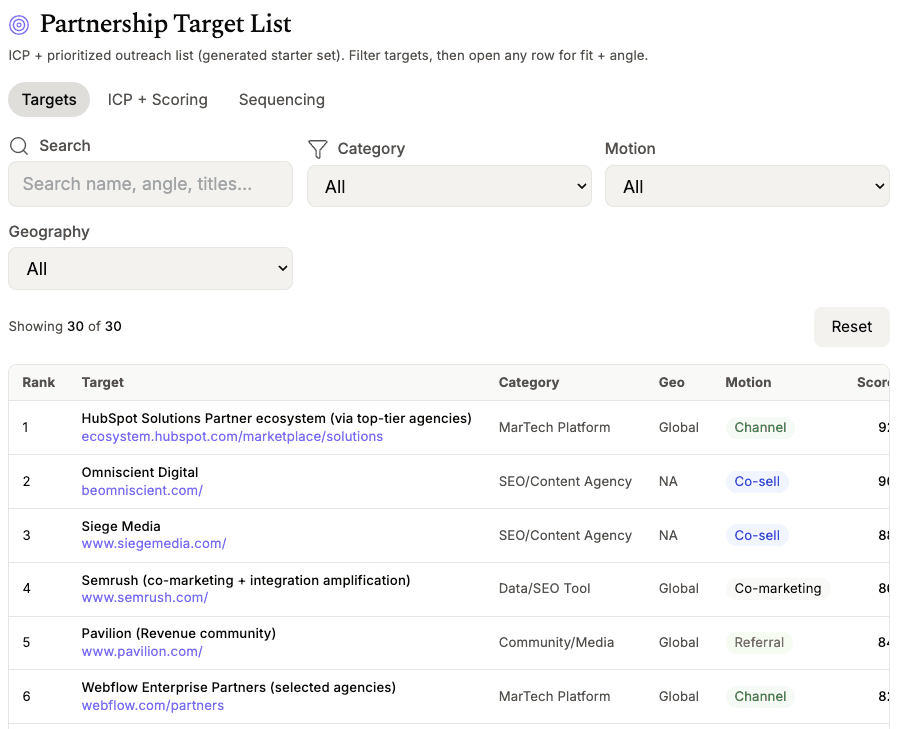Click the Rank column header
This screenshot has height=729, width=900.
39,382
